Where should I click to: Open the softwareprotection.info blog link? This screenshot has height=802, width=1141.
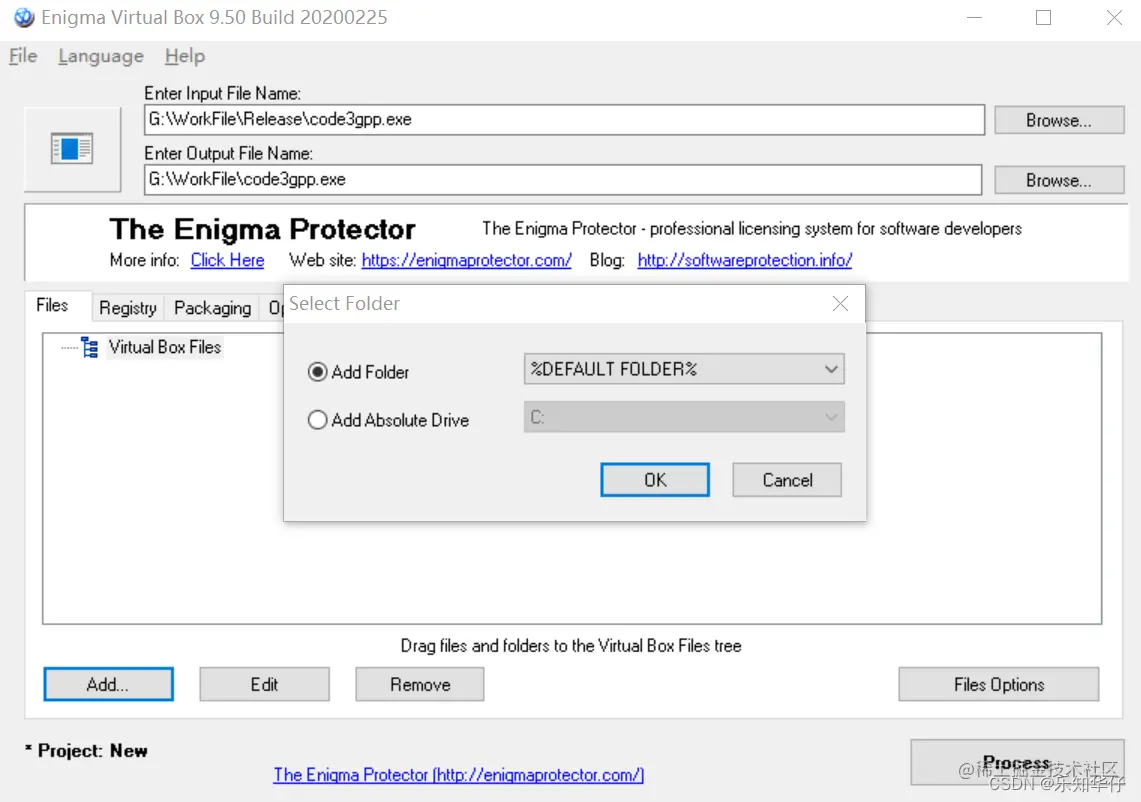point(744,260)
